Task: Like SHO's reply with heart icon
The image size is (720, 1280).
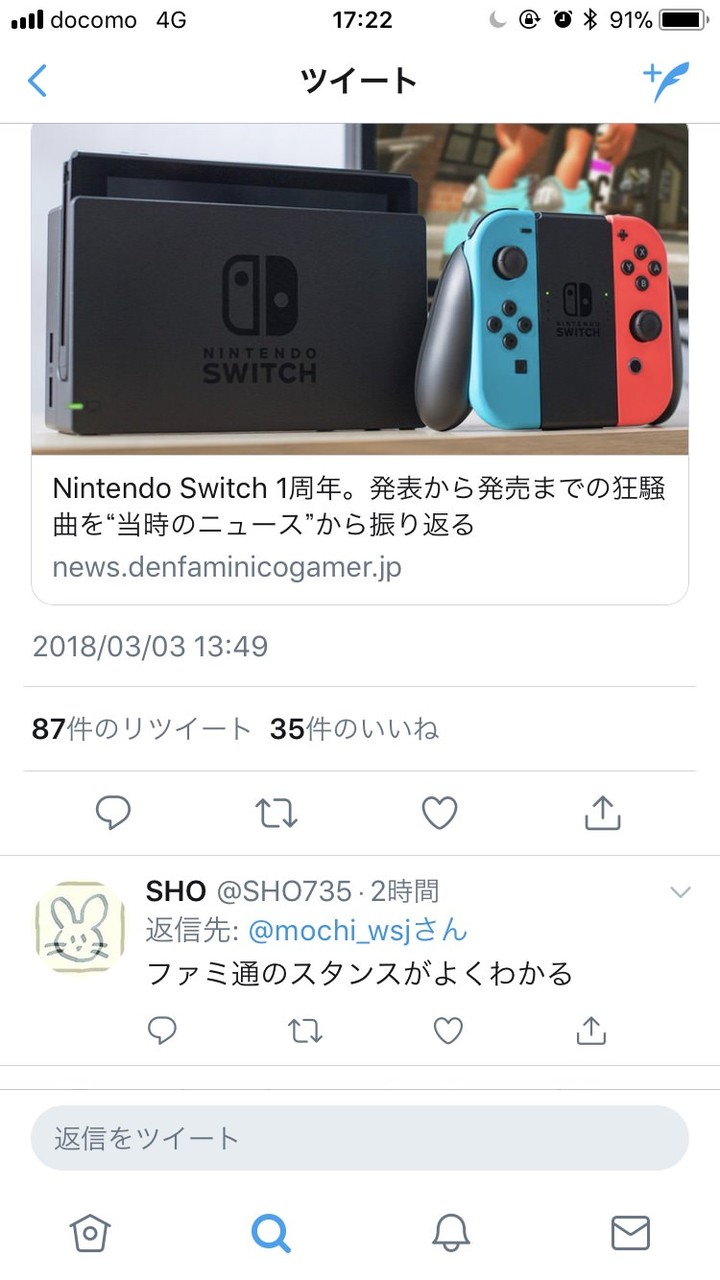Action: 448,1030
